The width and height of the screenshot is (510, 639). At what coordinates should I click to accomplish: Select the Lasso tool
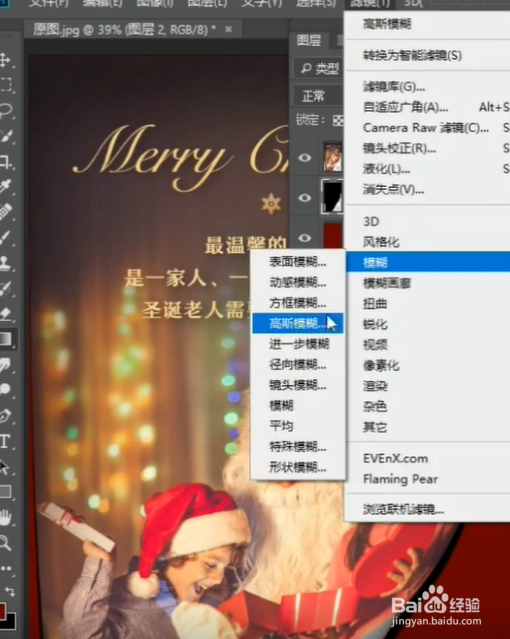[x=6, y=110]
